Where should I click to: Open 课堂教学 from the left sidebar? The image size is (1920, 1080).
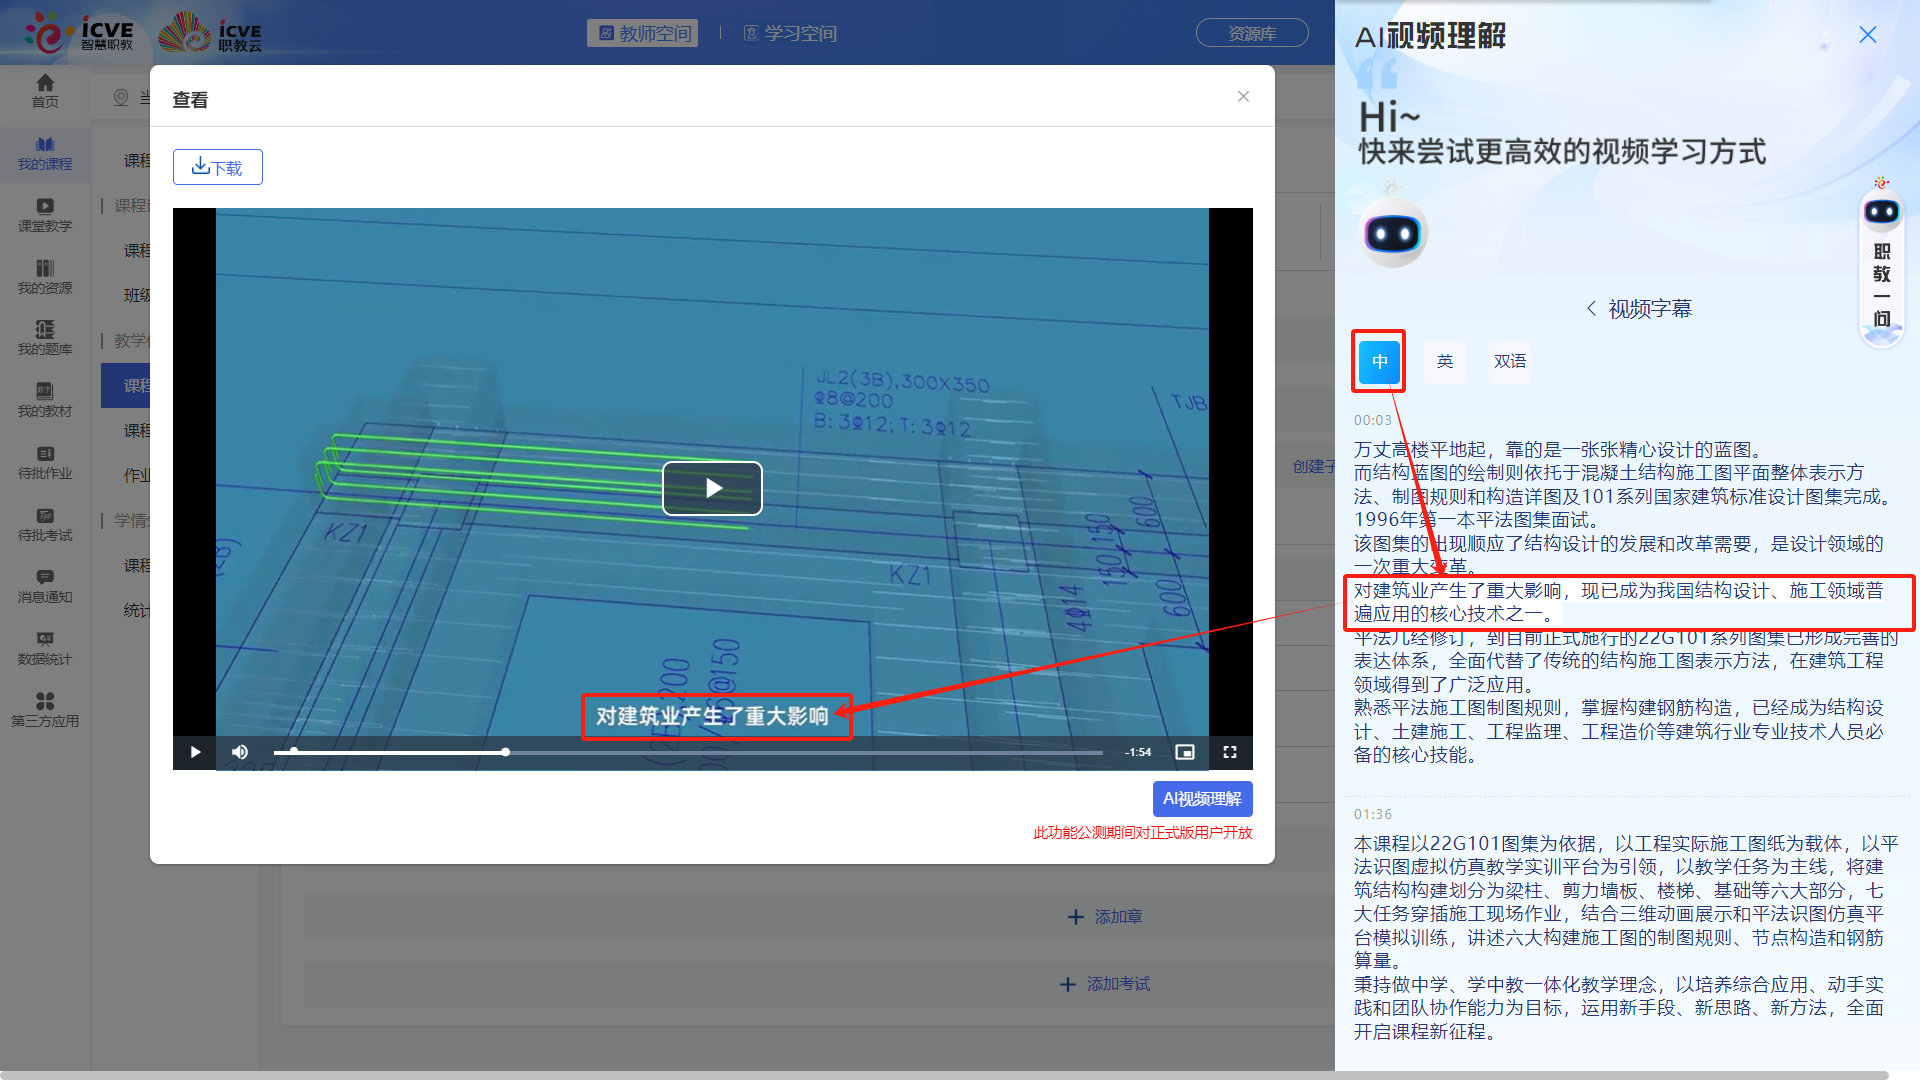tap(45, 215)
